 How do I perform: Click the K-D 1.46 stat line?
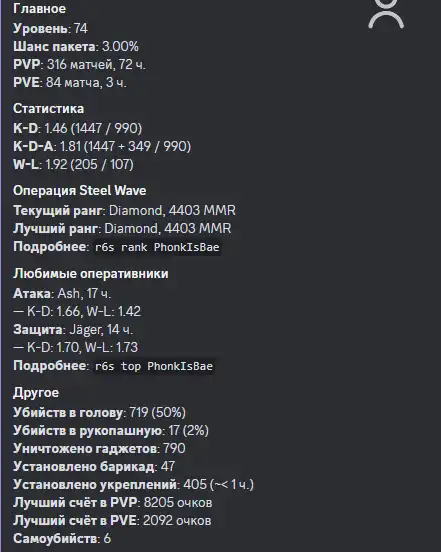tap(77, 128)
